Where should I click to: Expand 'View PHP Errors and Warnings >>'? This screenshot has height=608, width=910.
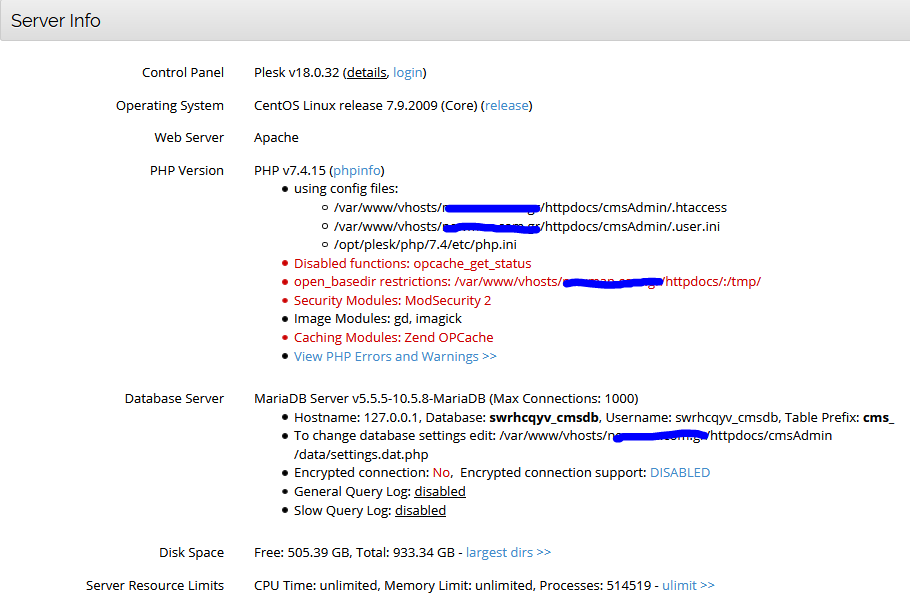(x=395, y=357)
